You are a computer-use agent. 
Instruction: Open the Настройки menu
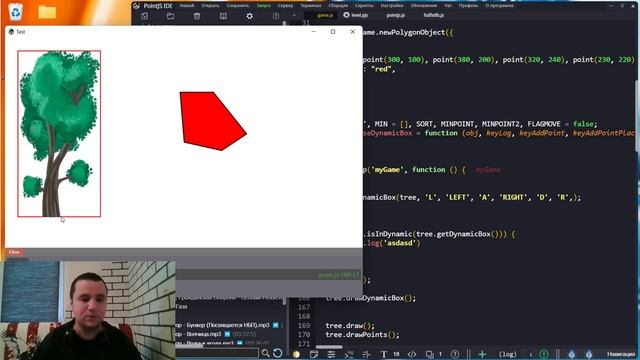pyautogui.click(x=392, y=6)
